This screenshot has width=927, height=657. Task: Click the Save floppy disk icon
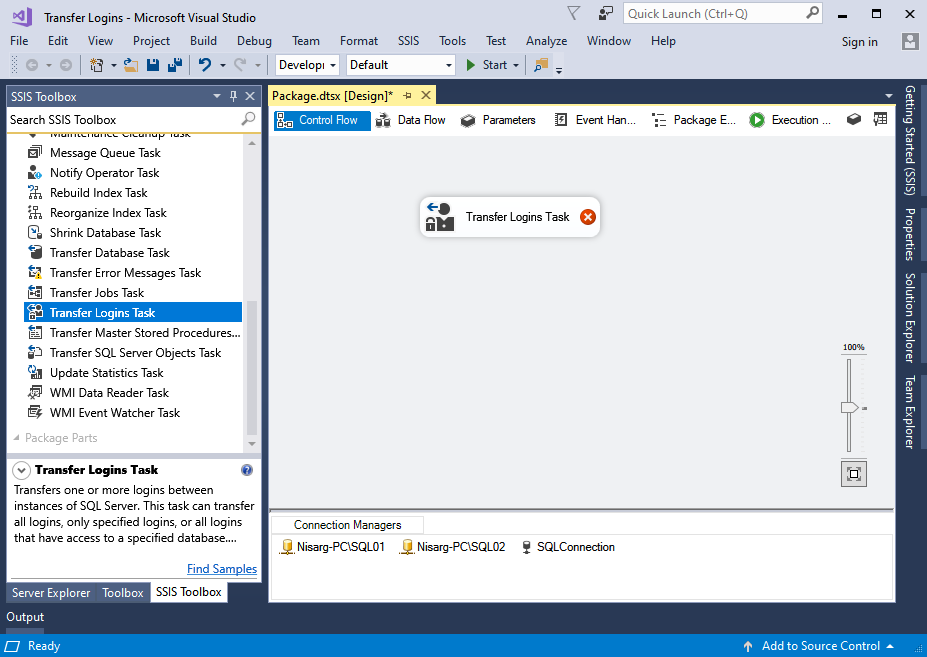[153, 65]
